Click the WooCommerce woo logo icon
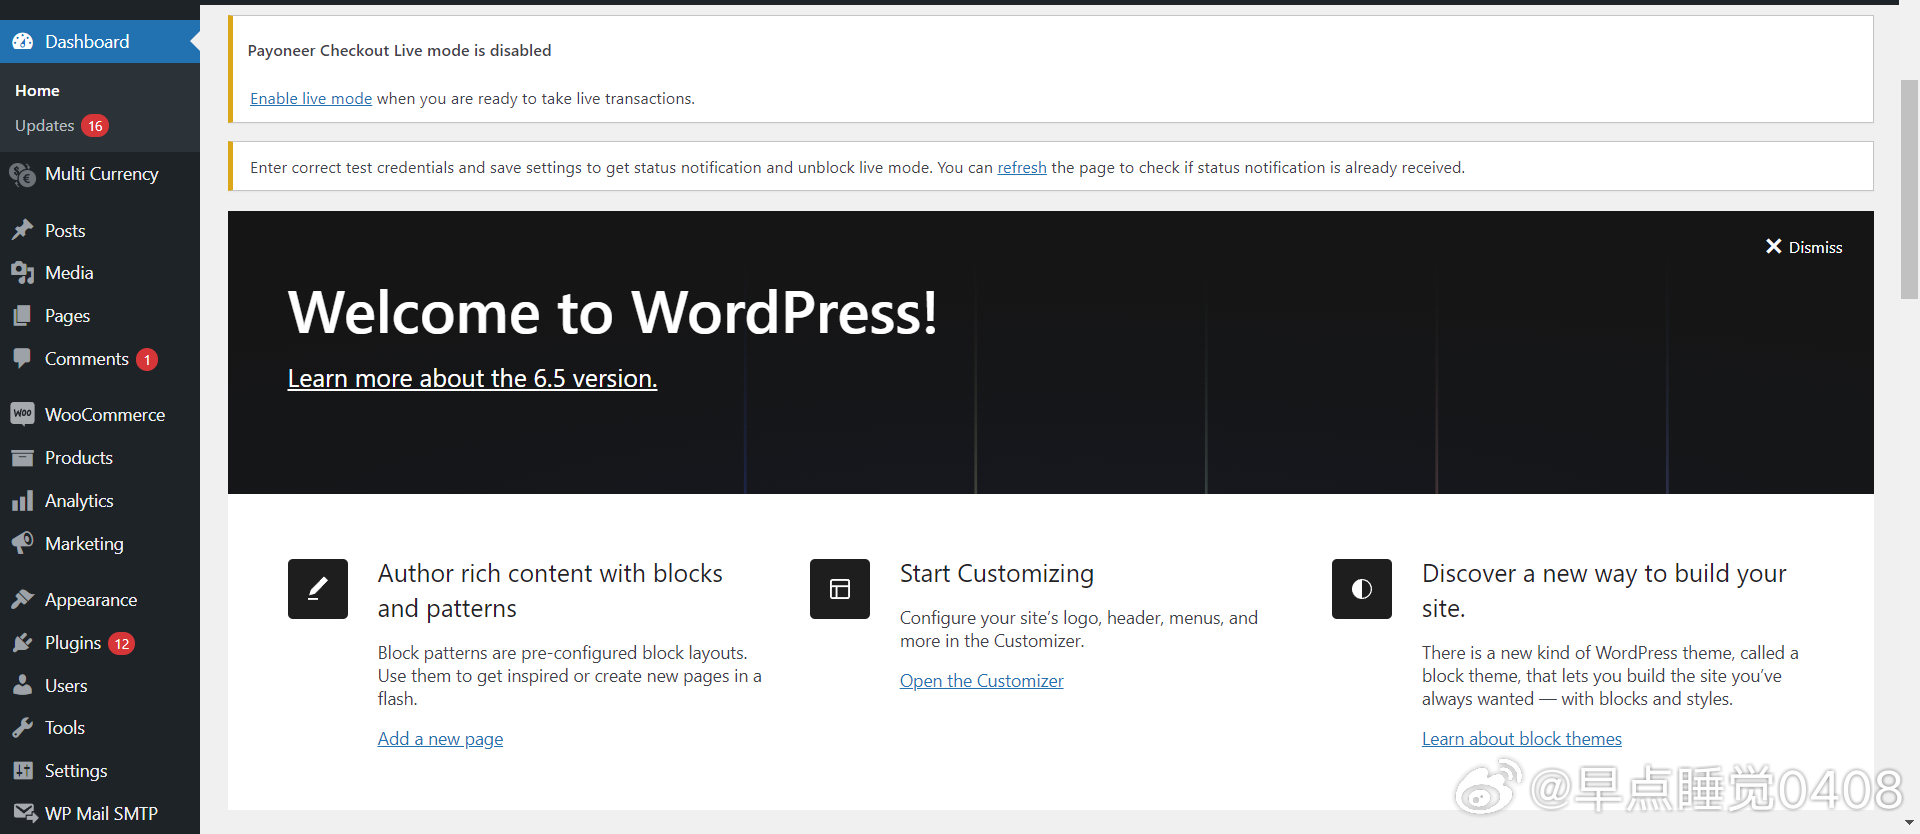1920x834 pixels. [23, 414]
